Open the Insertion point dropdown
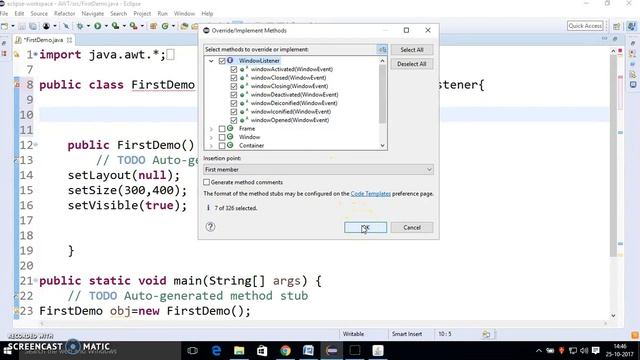Screen dimensions: 640x360 (x=318, y=169)
